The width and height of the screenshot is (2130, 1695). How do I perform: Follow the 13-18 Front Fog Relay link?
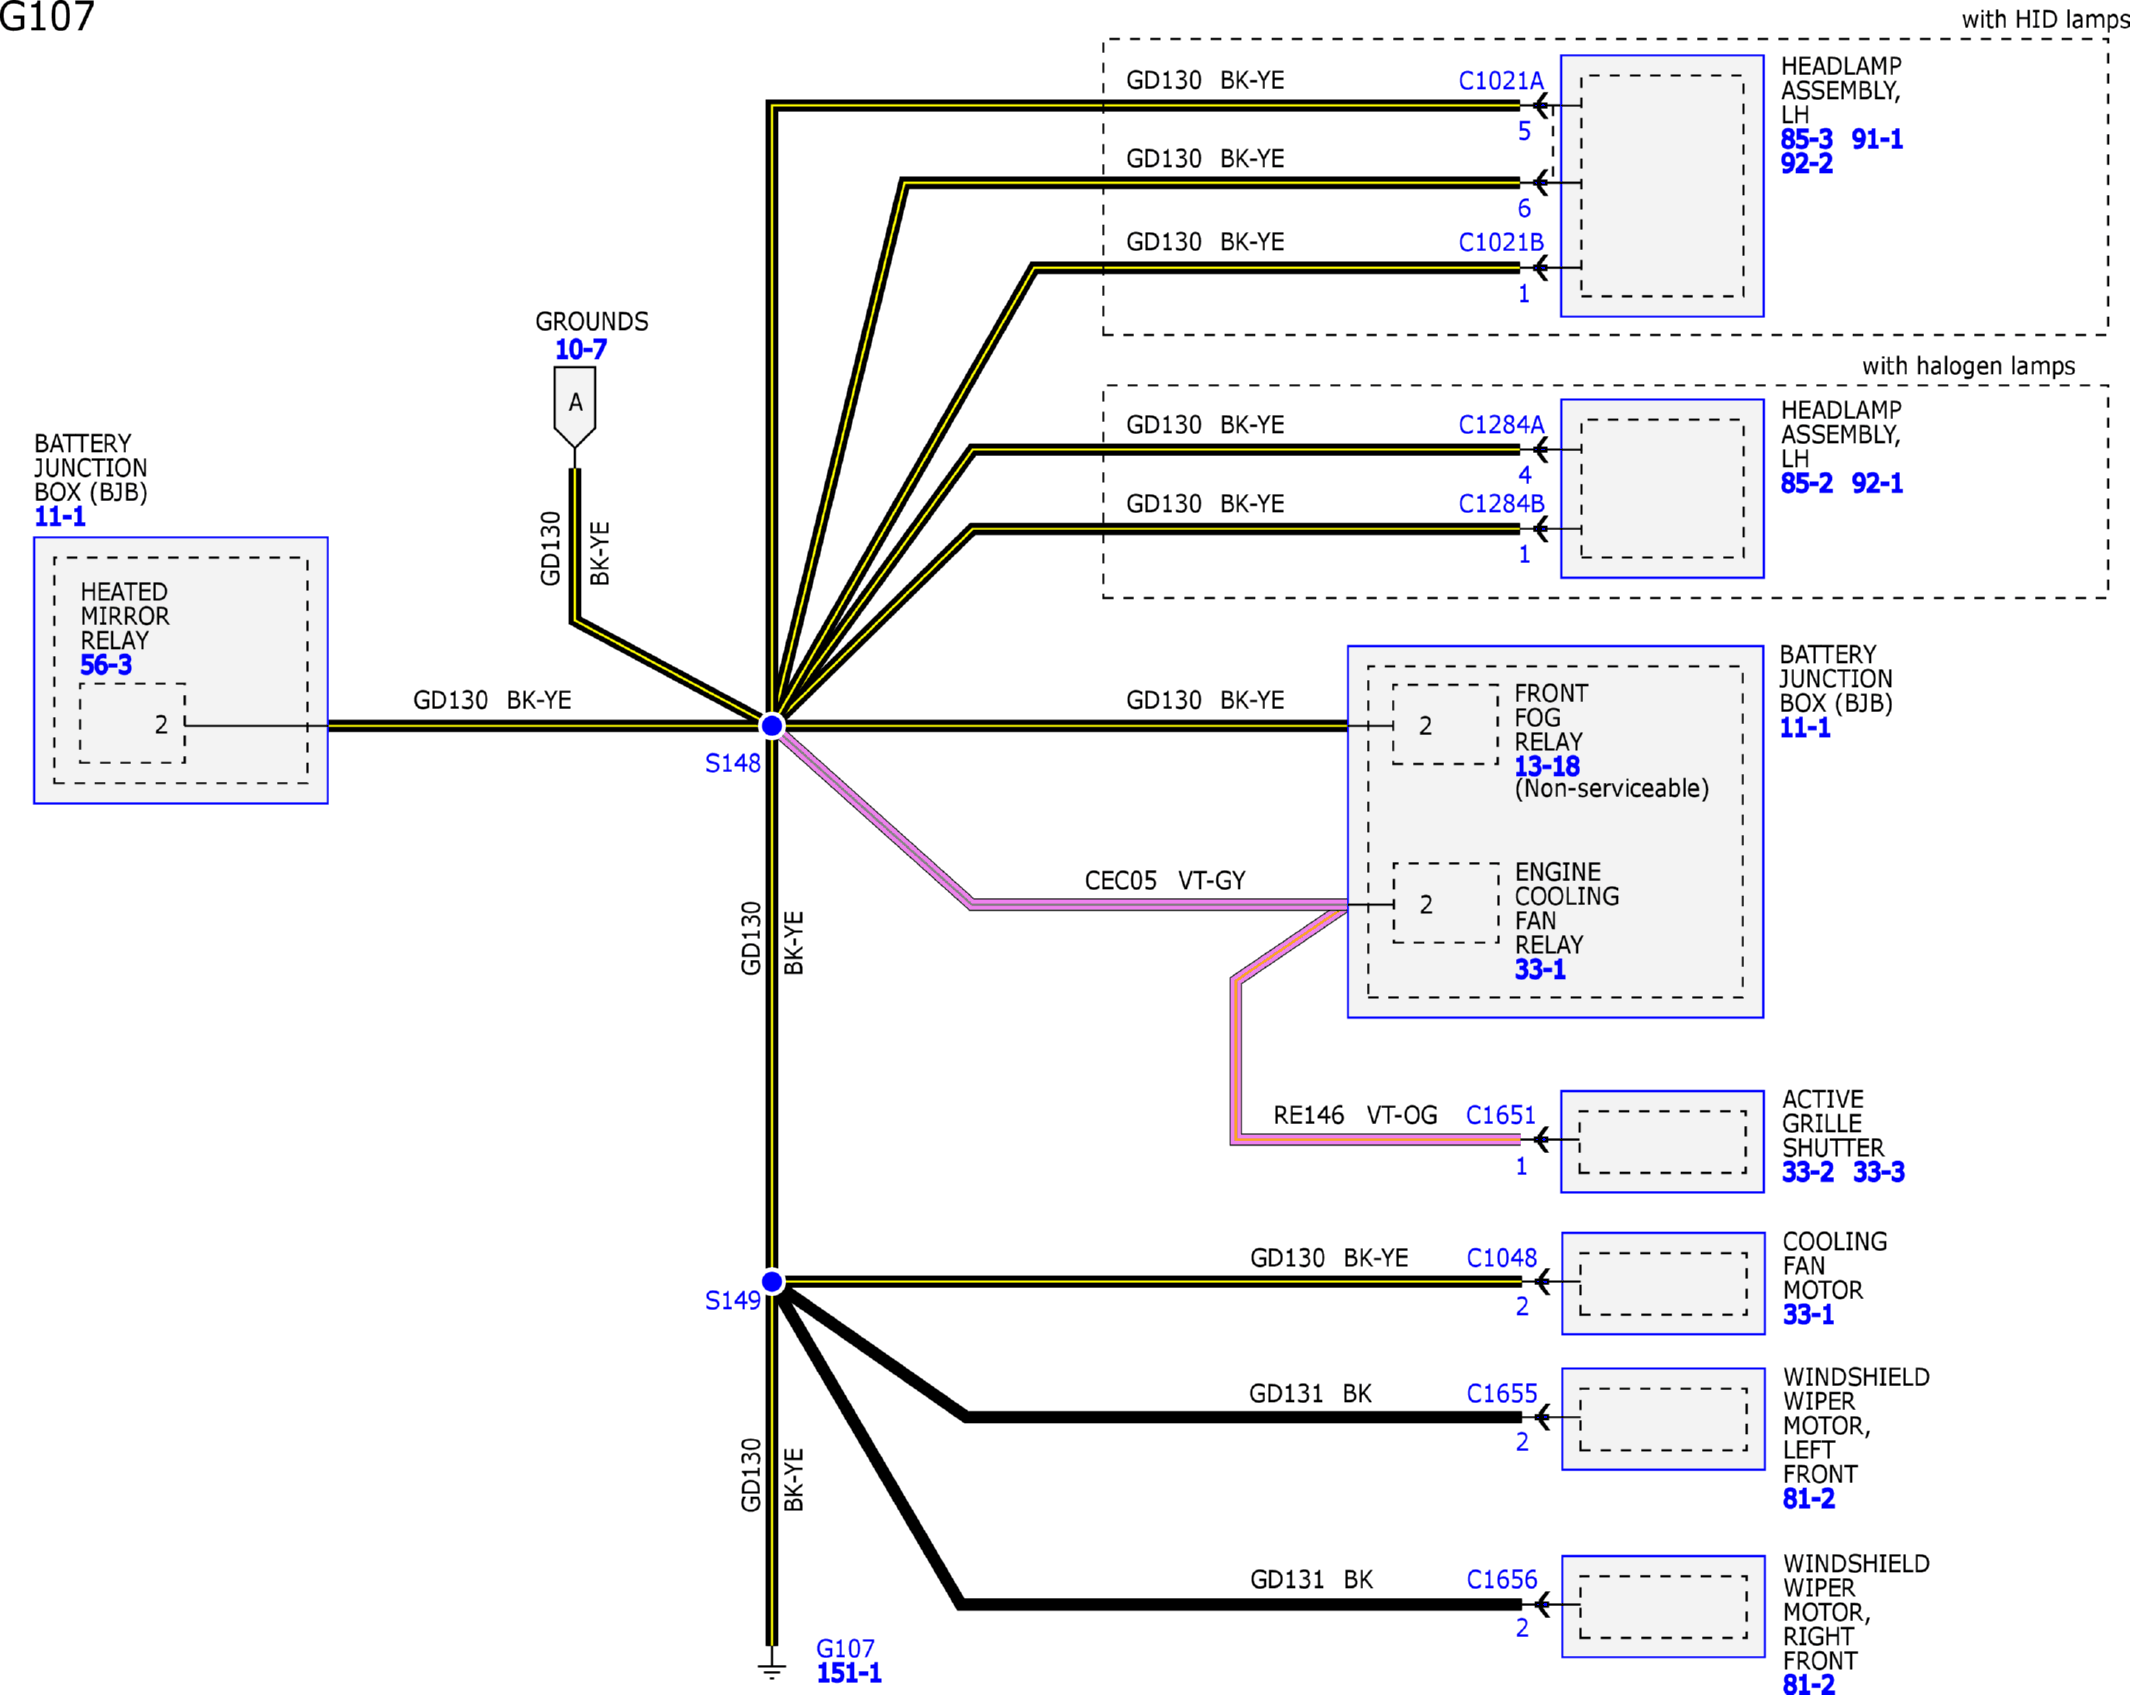[x=1547, y=766]
